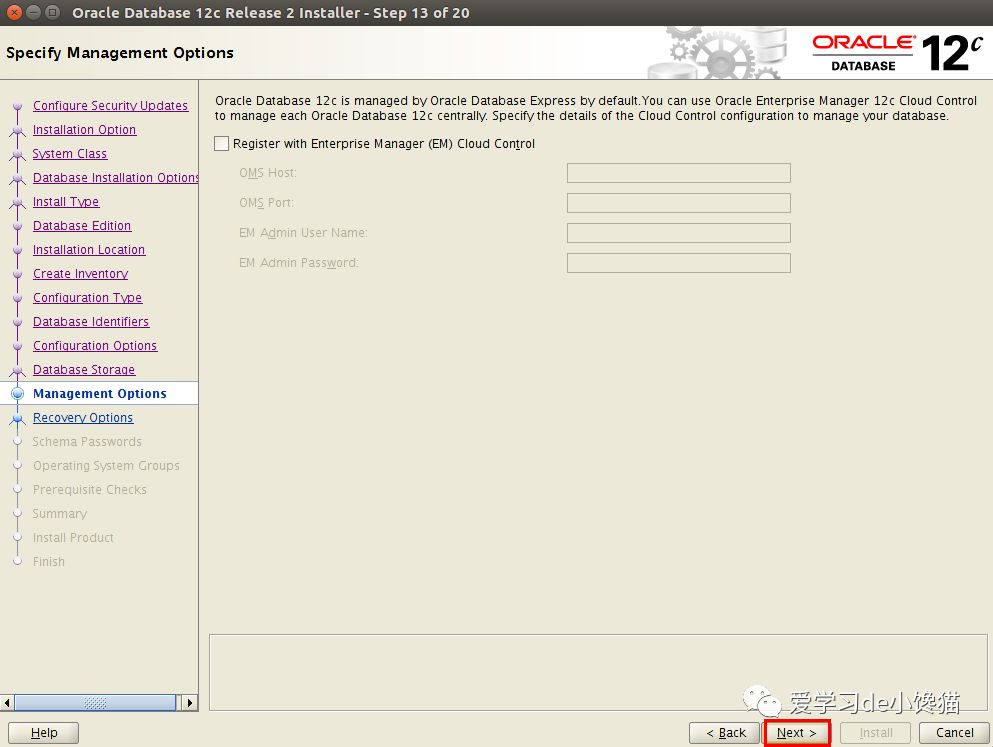The width and height of the screenshot is (993, 747).
Task: Click the Database Edition step bullet icon
Action: point(18,226)
